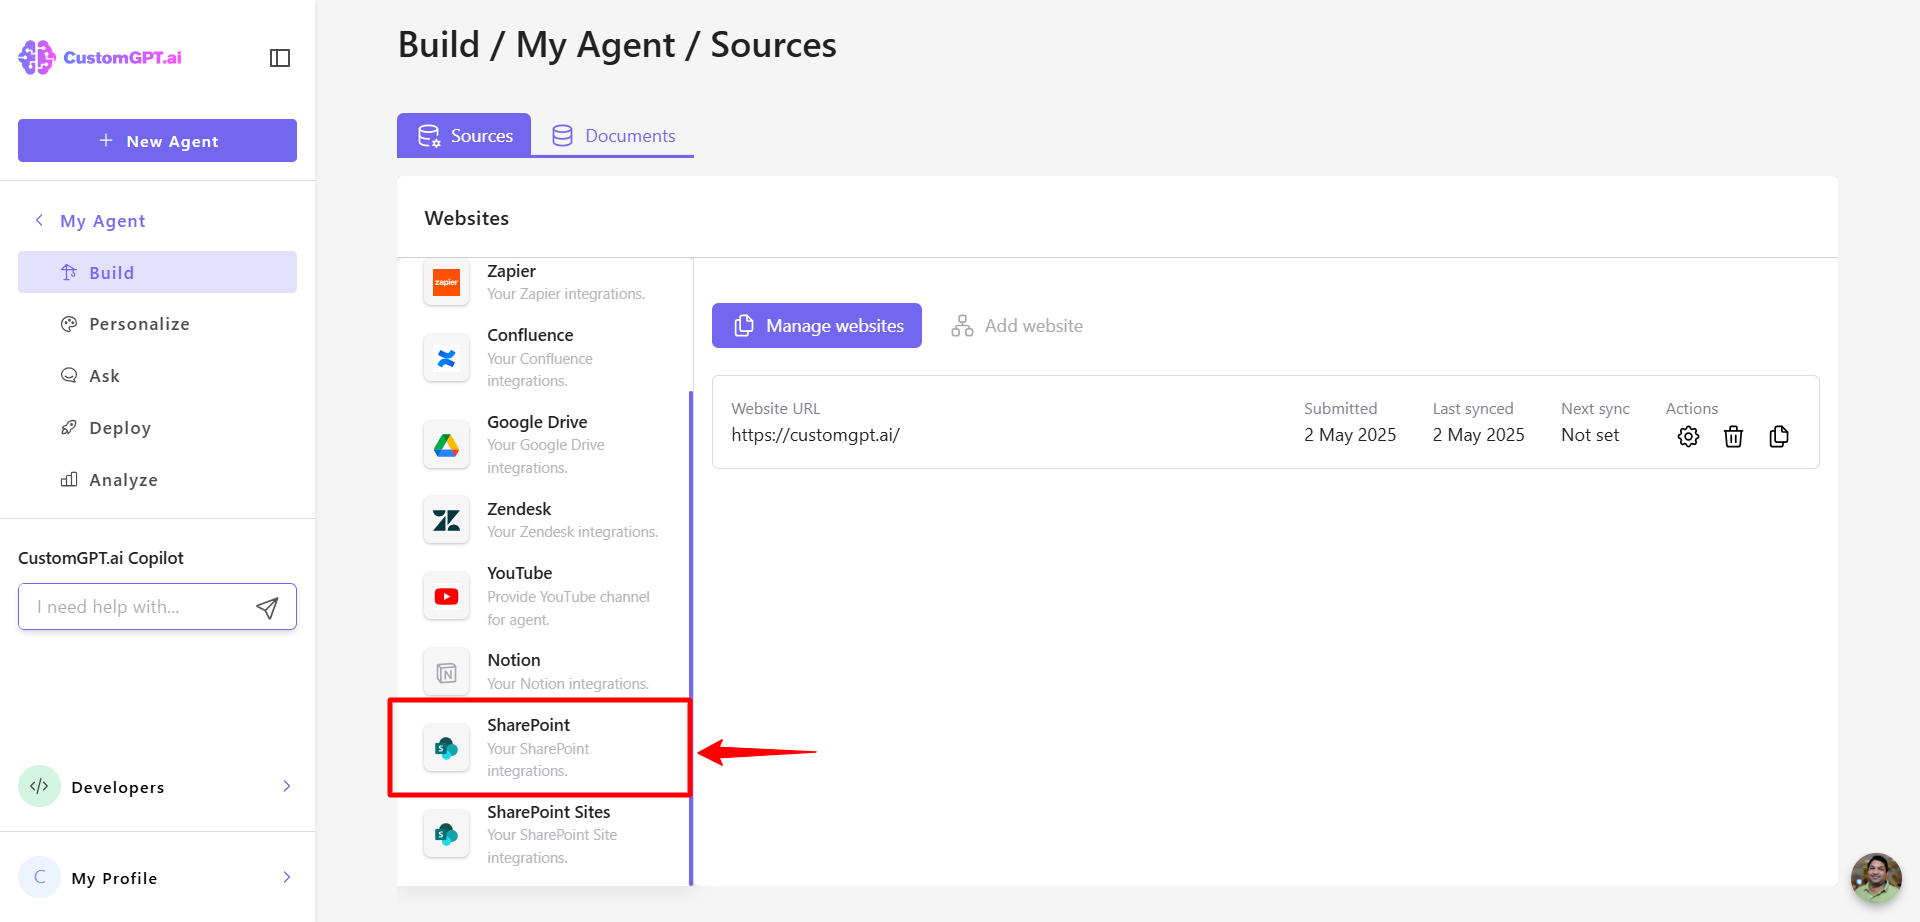1920x922 pixels.
Task: Expand the My Profile chevron
Action: 287,877
